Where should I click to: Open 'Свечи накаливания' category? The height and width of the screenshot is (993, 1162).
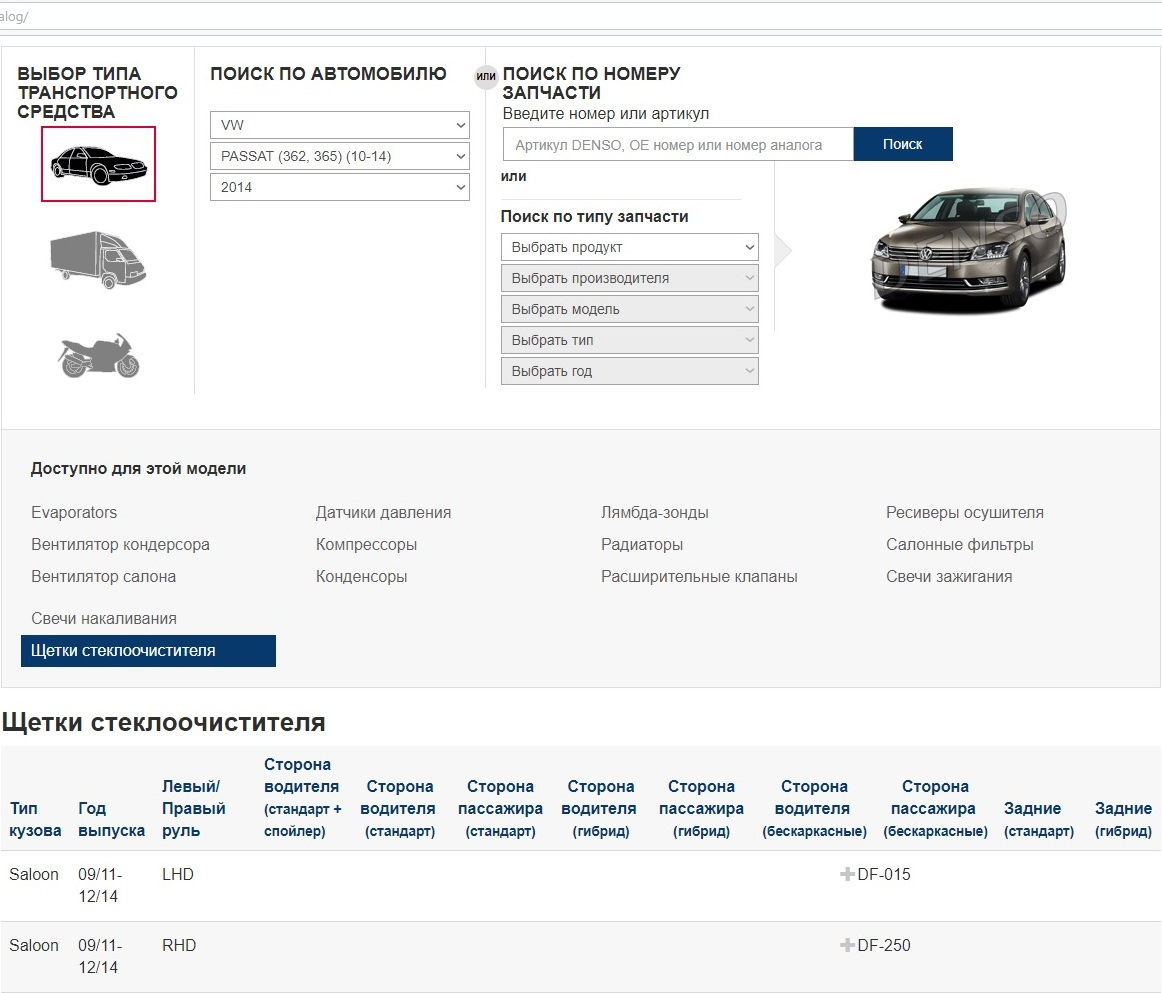(104, 619)
